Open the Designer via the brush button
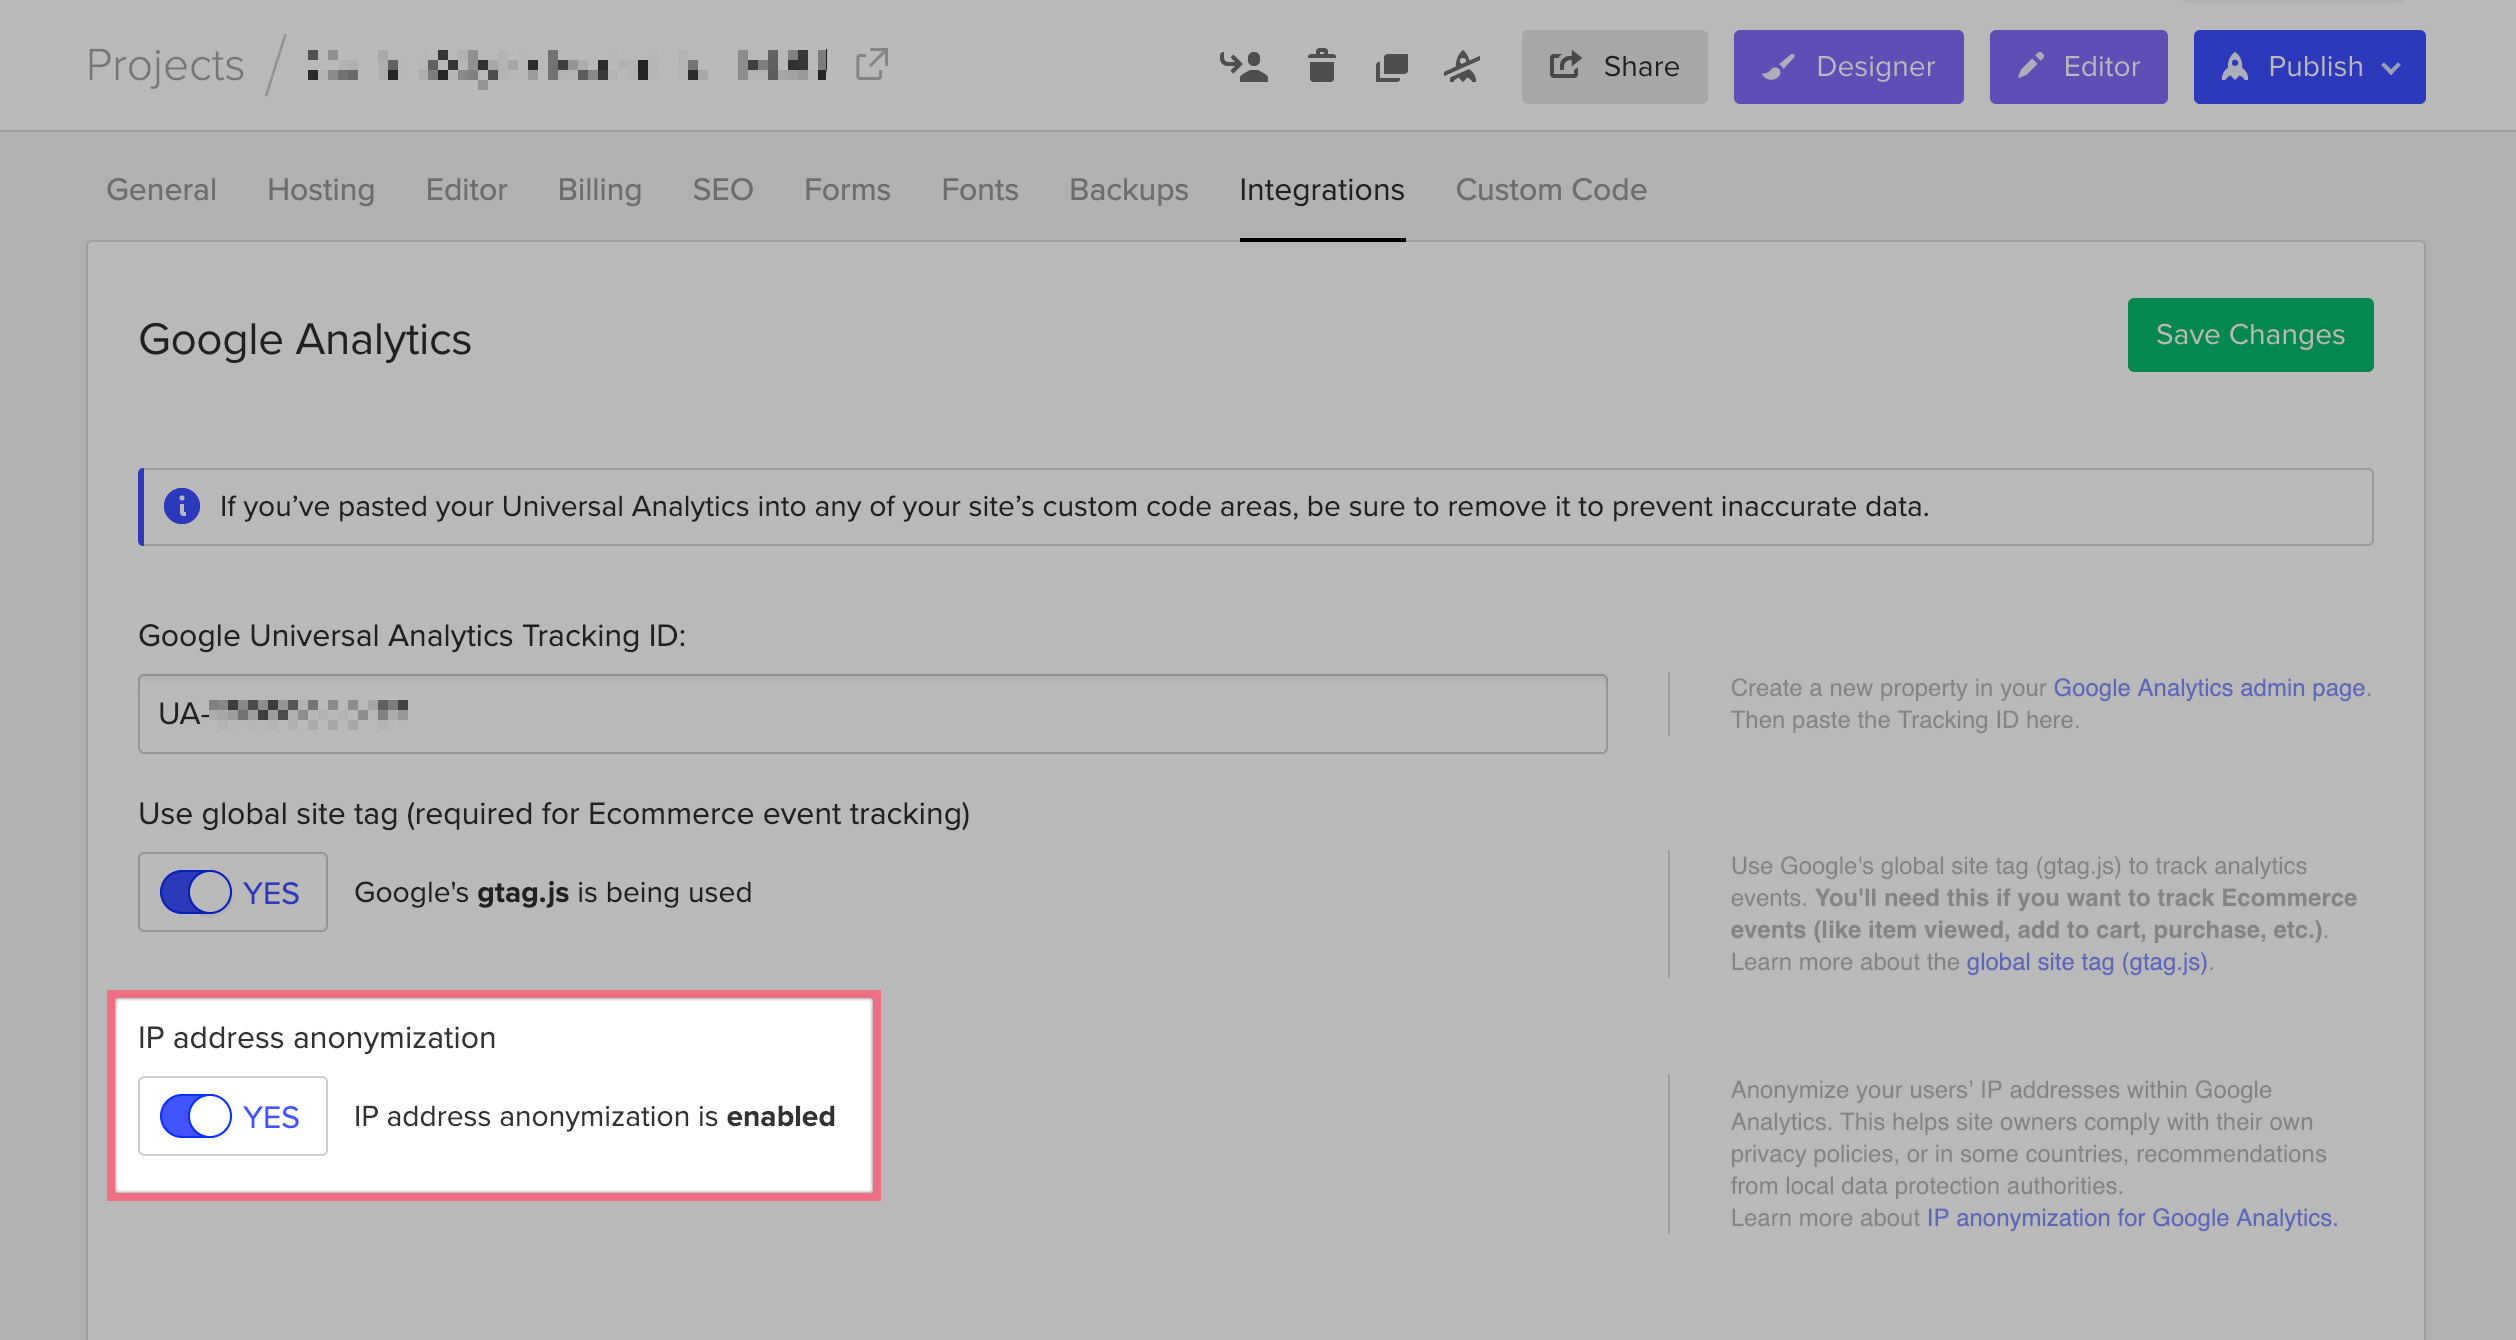The width and height of the screenshot is (2516, 1340). tap(1848, 67)
